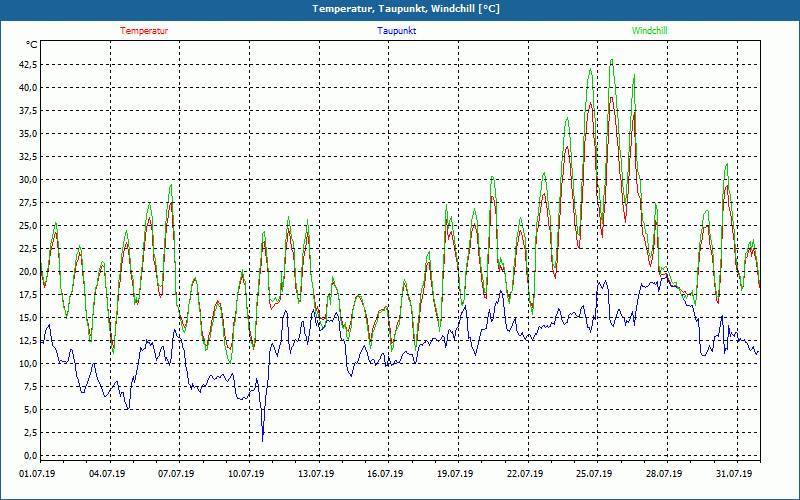Screen dimensions: 800x500
Task: Click the 35,0 y-axis value
Action: (x=27, y=134)
